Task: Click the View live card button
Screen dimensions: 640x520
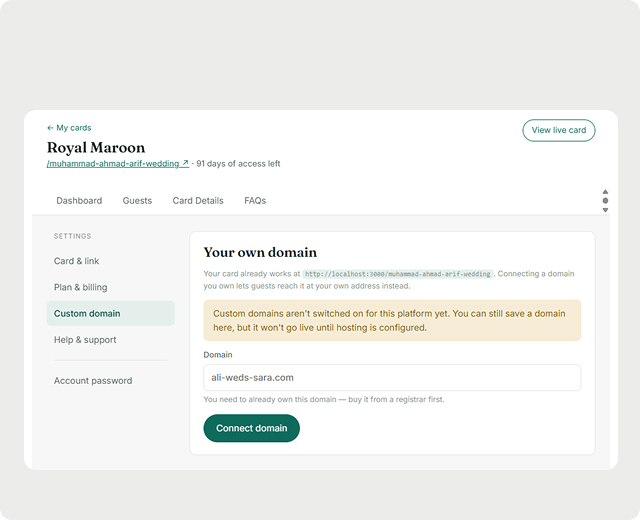Action: pos(559,130)
